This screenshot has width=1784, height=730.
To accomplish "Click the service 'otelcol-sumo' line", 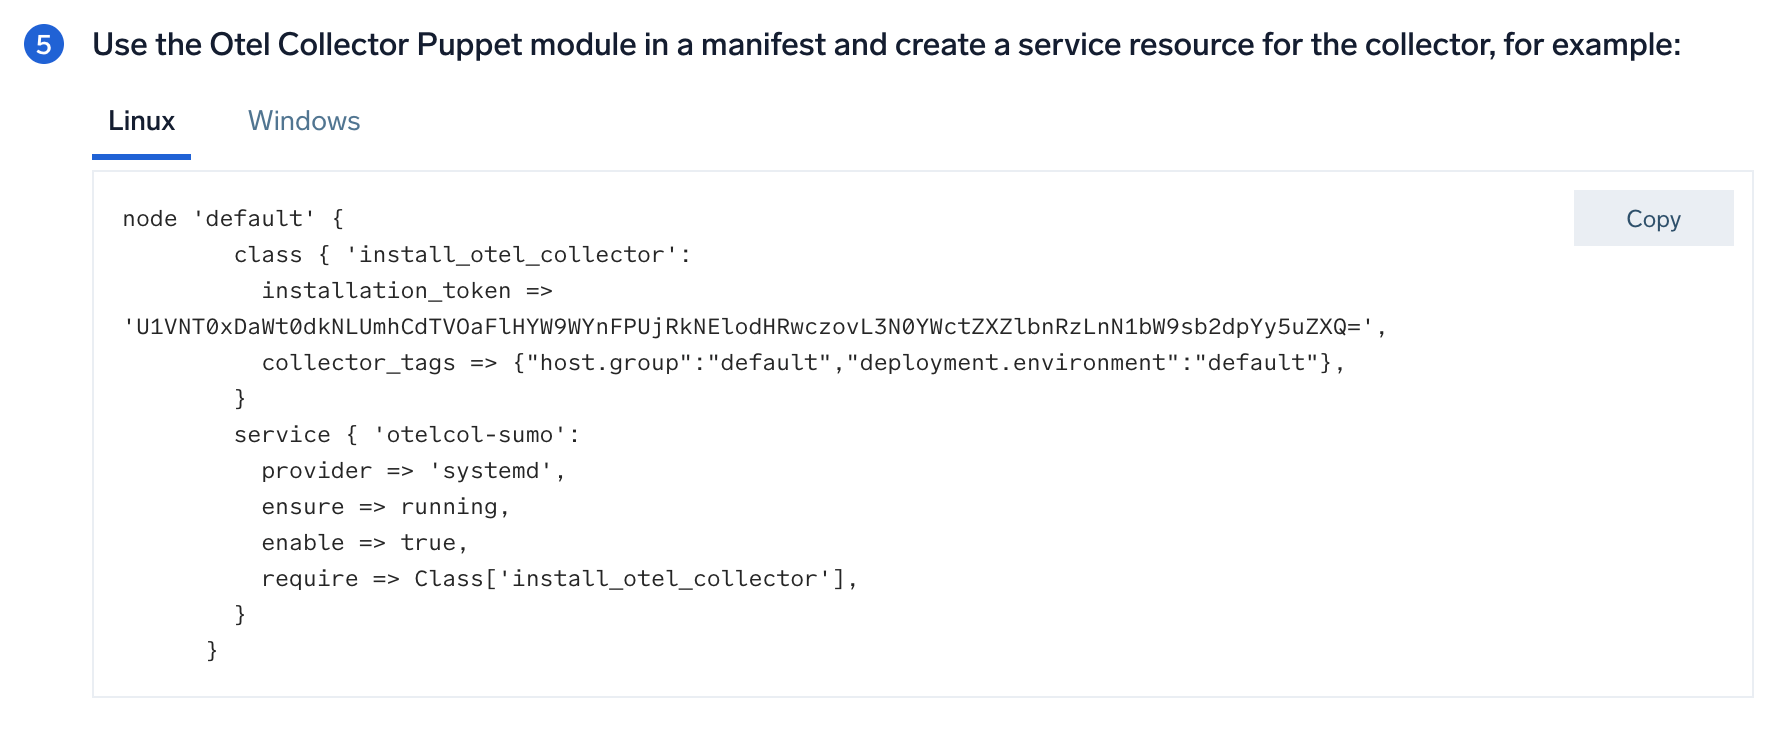I will (x=406, y=435).
